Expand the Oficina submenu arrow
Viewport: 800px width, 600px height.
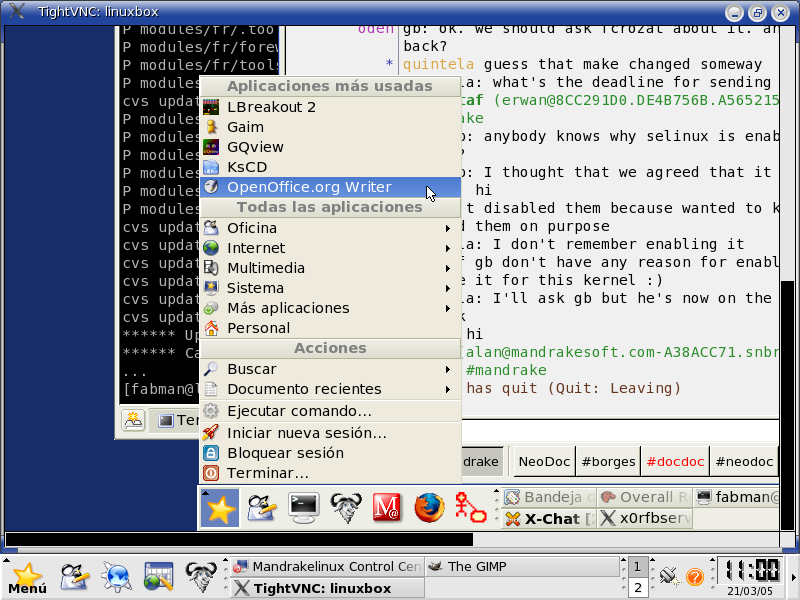[x=447, y=228]
